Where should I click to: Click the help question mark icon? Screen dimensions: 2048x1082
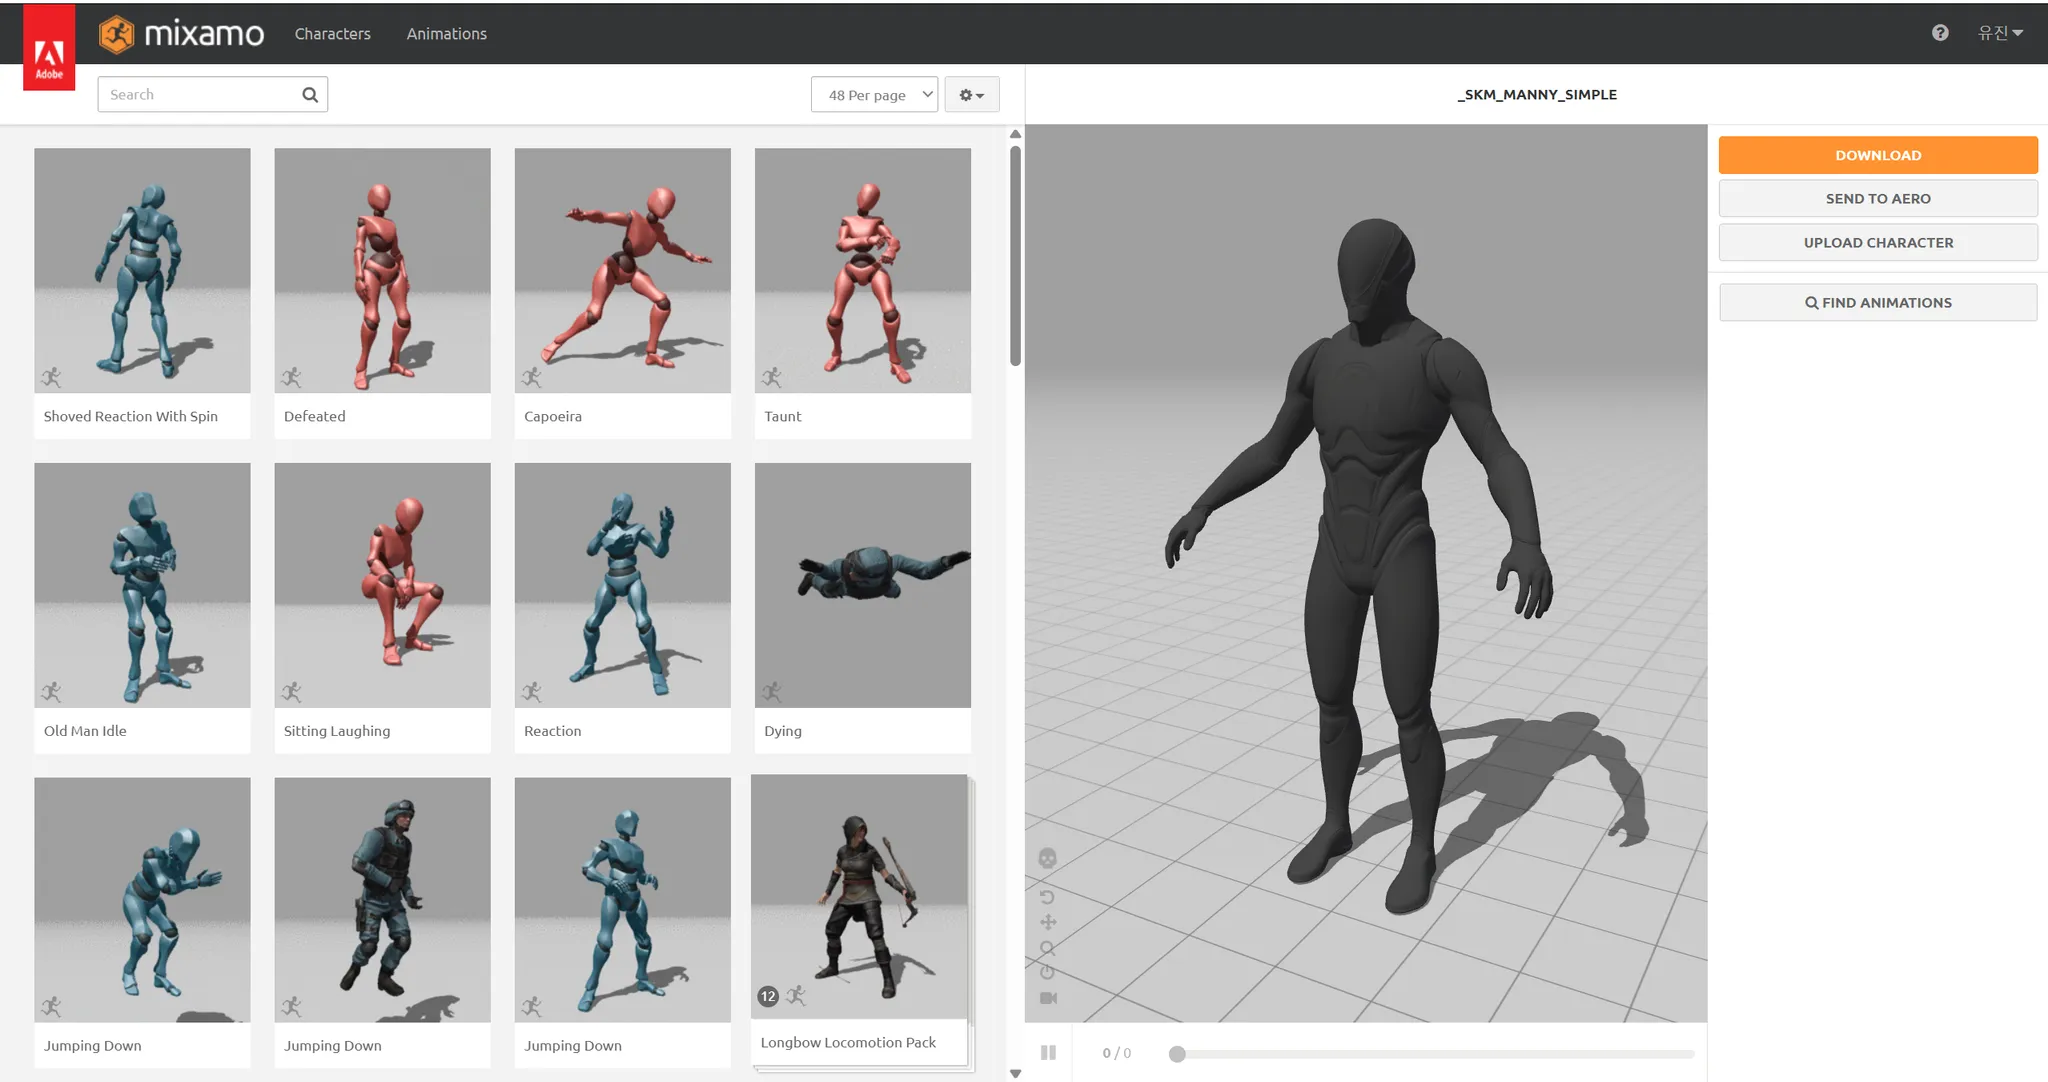tap(1940, 33)
